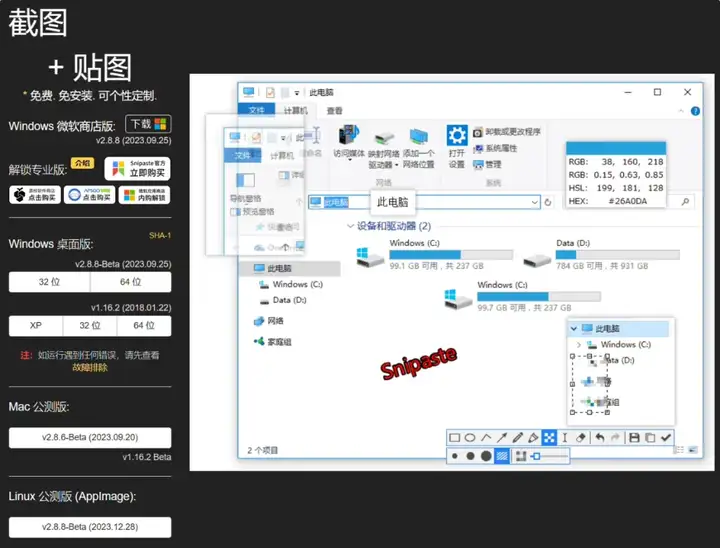The image size is (720, 548).
Task: Click 管理 in the ribbon
Action: [487, 164]
